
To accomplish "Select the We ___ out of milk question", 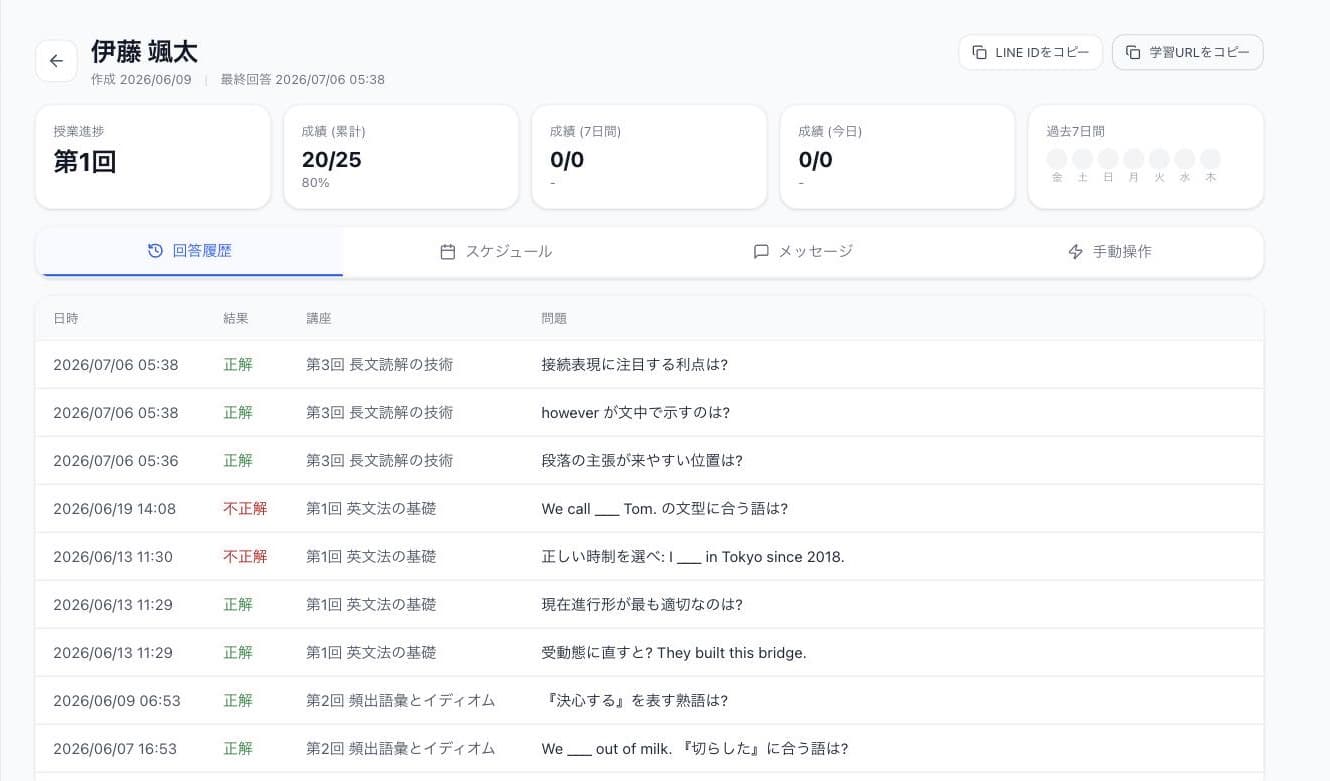I will tap(695, 749).
